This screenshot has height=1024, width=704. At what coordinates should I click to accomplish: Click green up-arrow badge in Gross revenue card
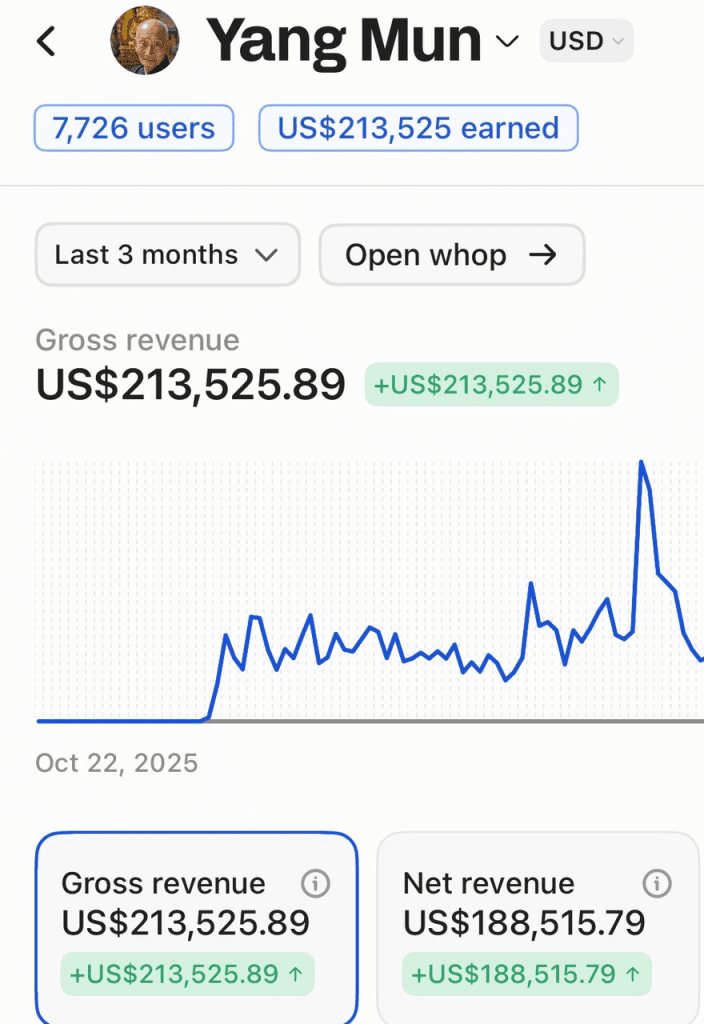point(187,974)
